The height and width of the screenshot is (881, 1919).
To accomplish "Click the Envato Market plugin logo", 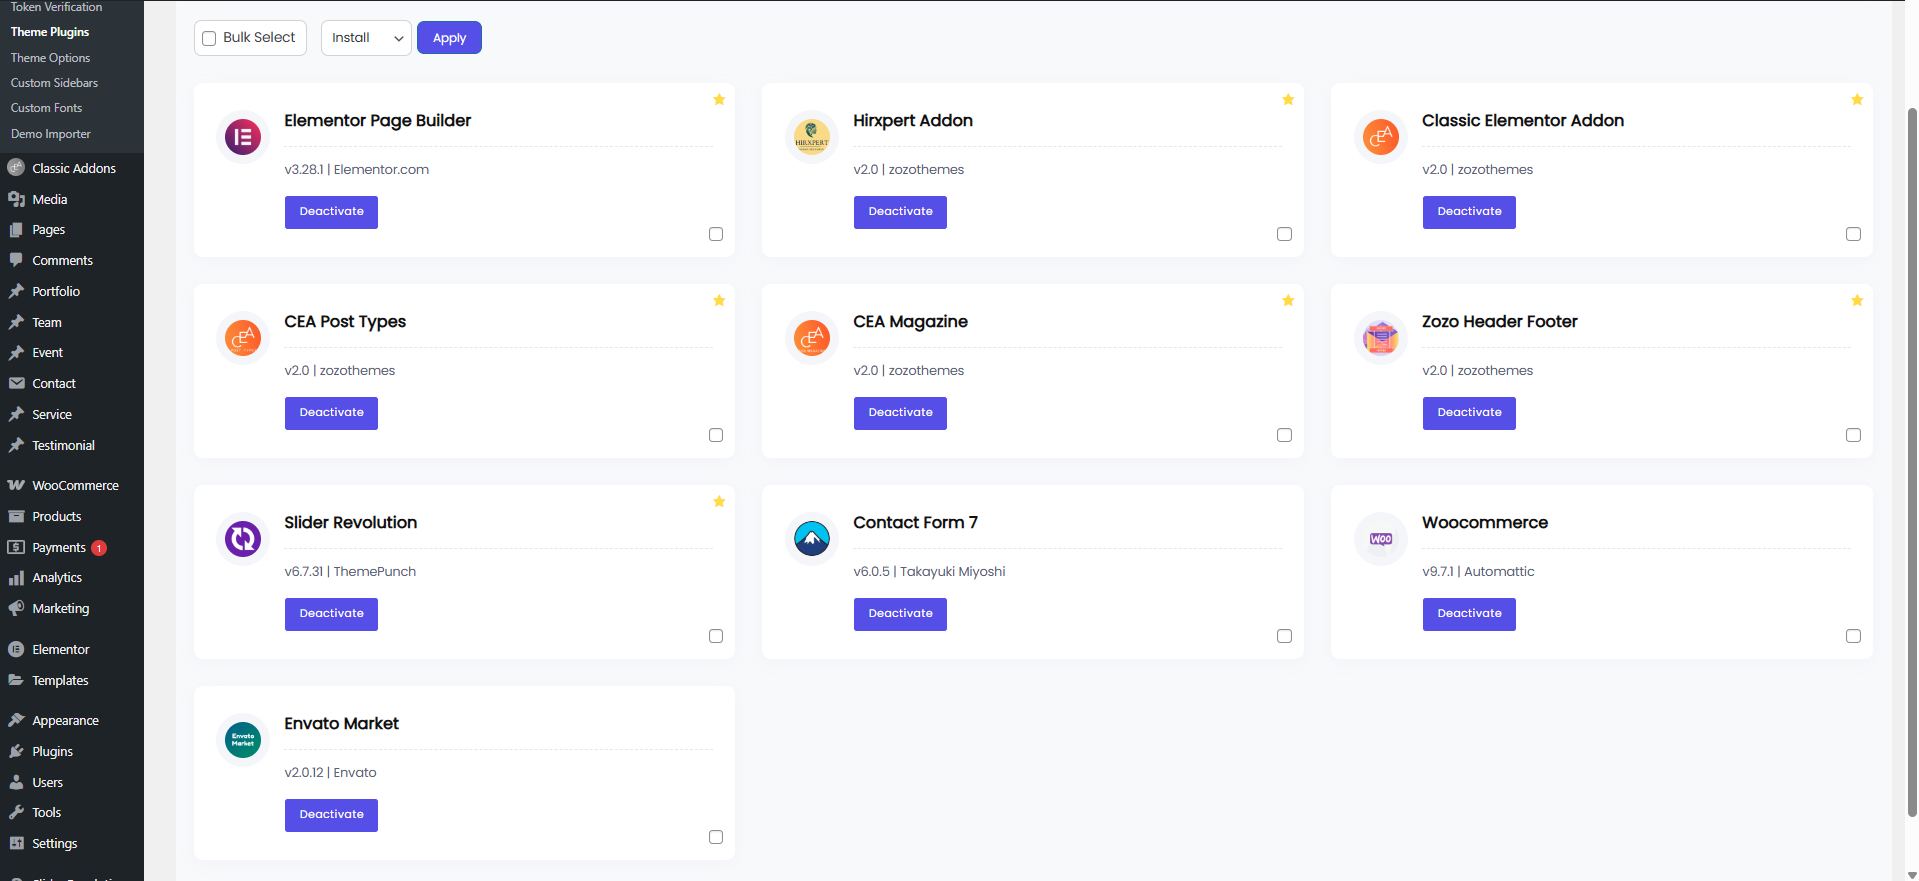I will click(243, 740).
